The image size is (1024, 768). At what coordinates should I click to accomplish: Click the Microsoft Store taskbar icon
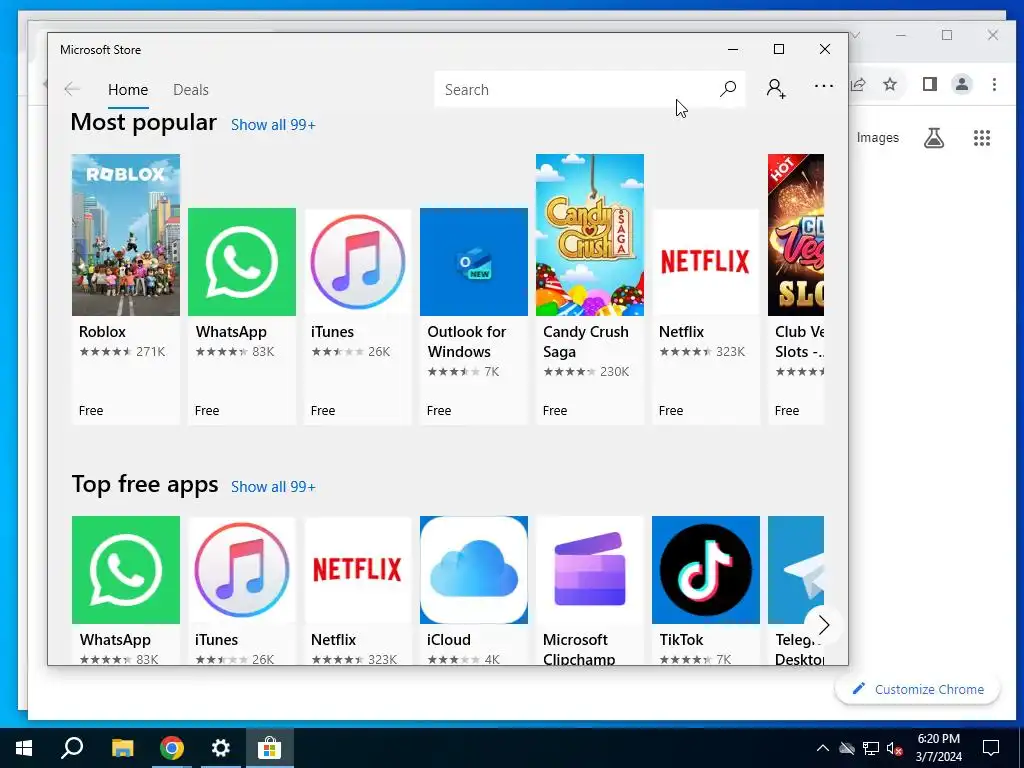point(269,748)
